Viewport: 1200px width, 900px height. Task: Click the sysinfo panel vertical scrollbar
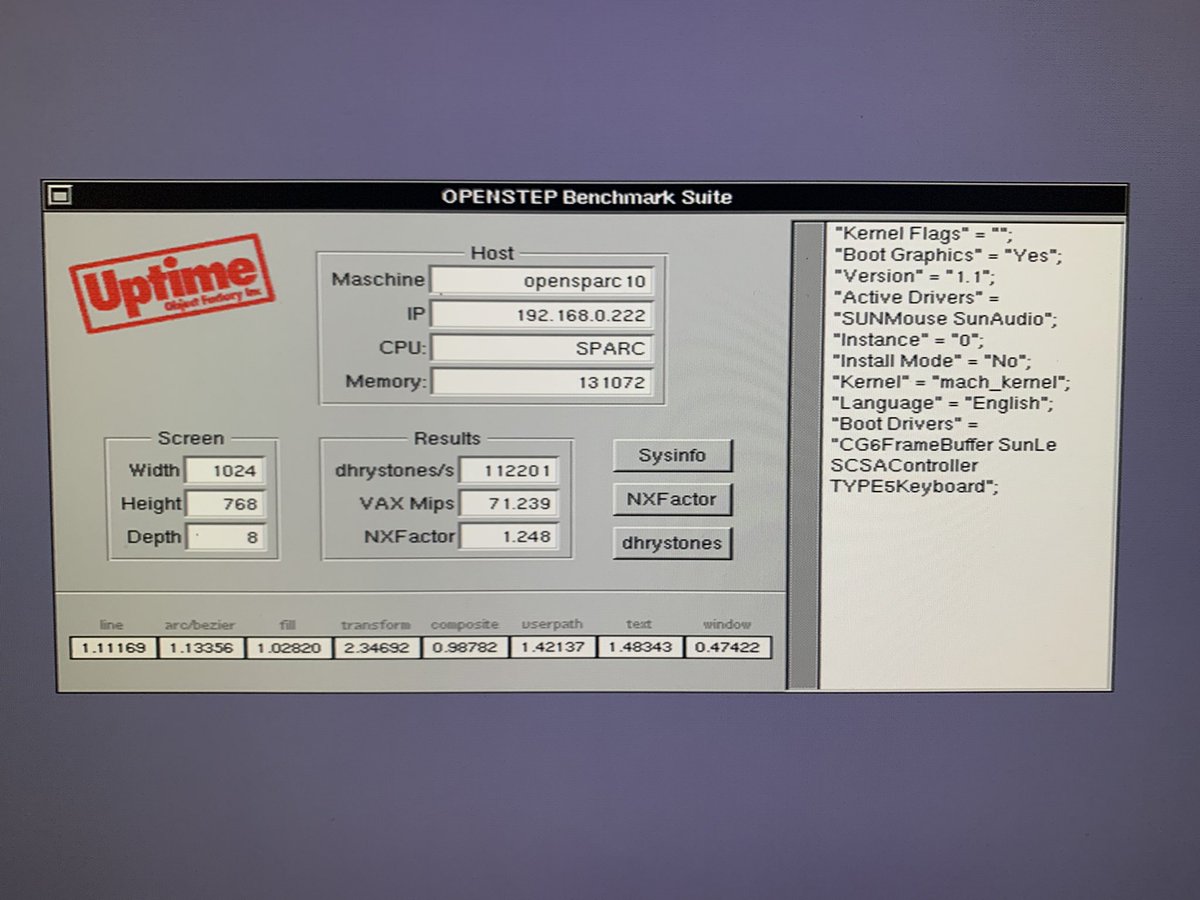[x=803, y=455]
